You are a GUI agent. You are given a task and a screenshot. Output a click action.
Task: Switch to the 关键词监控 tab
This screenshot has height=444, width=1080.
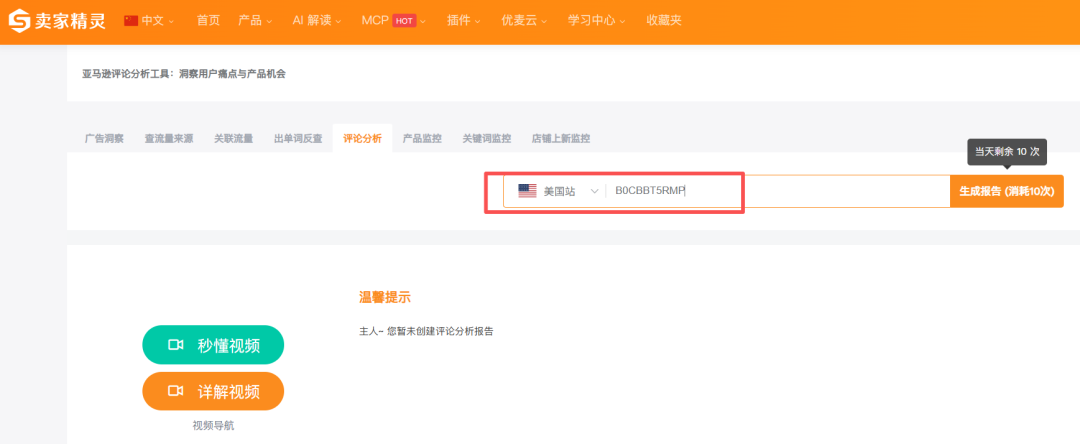click(x=487, y=138)
